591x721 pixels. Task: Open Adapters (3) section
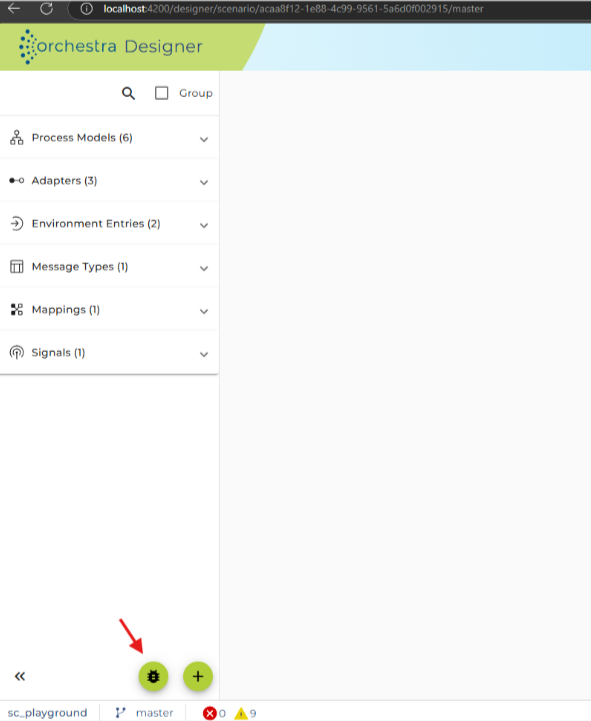click(x=109, y=181)
